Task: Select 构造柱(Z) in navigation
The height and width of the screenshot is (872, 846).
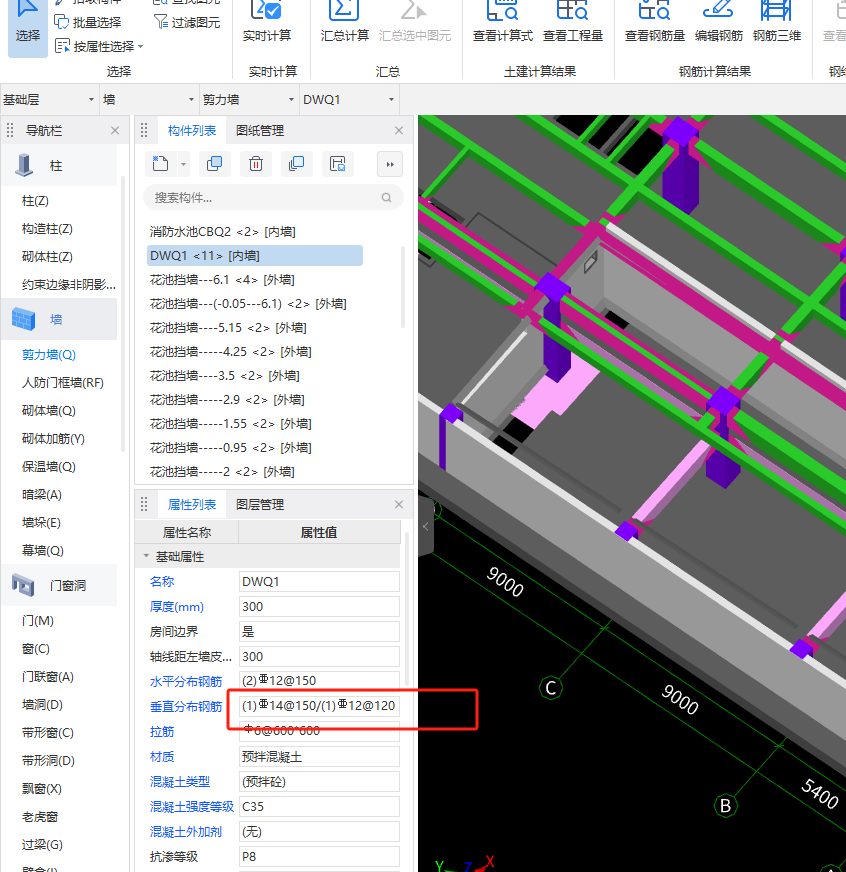Action: point(47,229)
